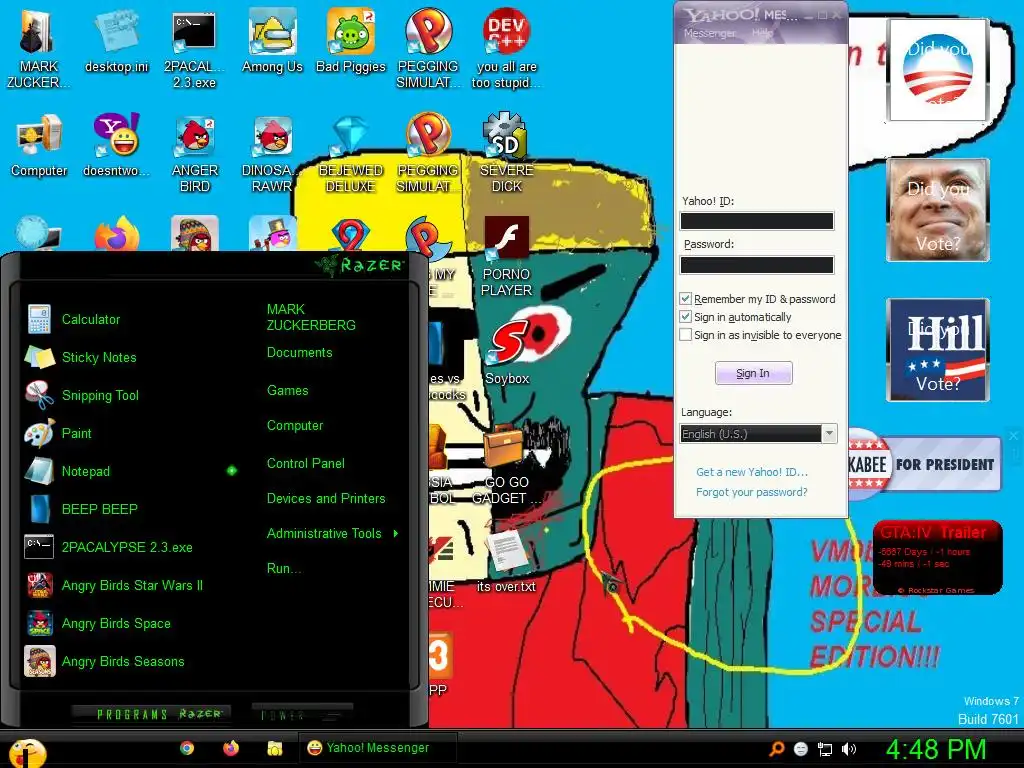This screenshot has height=768, width=1024.
Task: Click the Password input field
Action: (x=757, y=264)
